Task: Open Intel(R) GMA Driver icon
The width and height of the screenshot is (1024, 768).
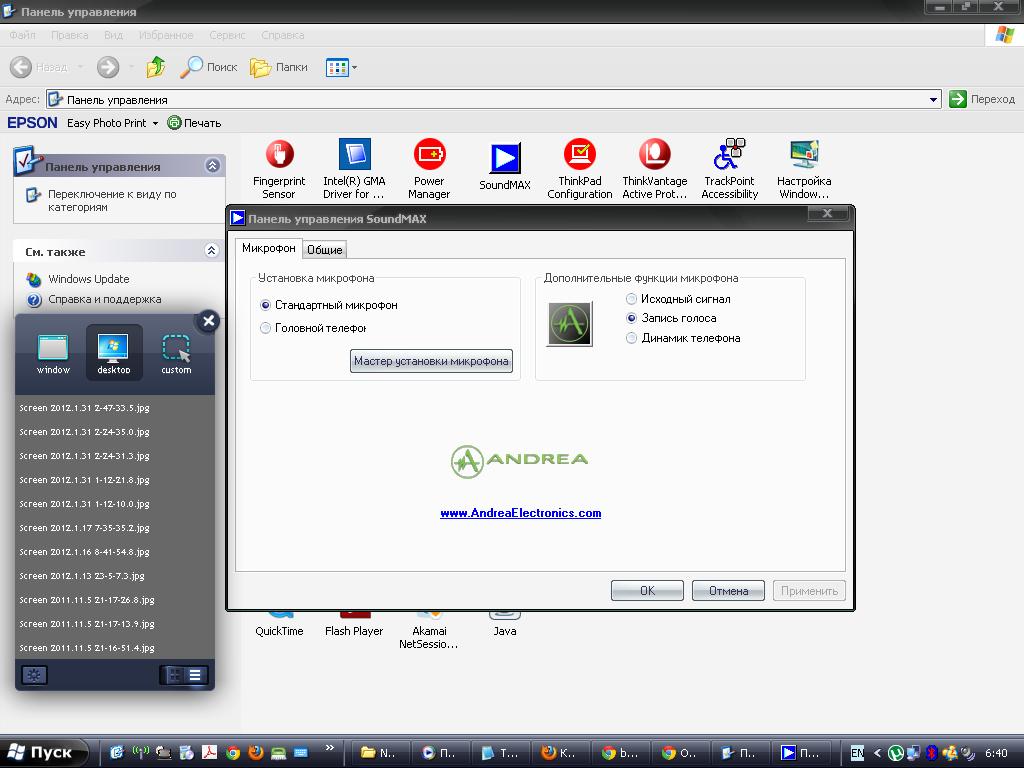Action: tap(354, 168)
